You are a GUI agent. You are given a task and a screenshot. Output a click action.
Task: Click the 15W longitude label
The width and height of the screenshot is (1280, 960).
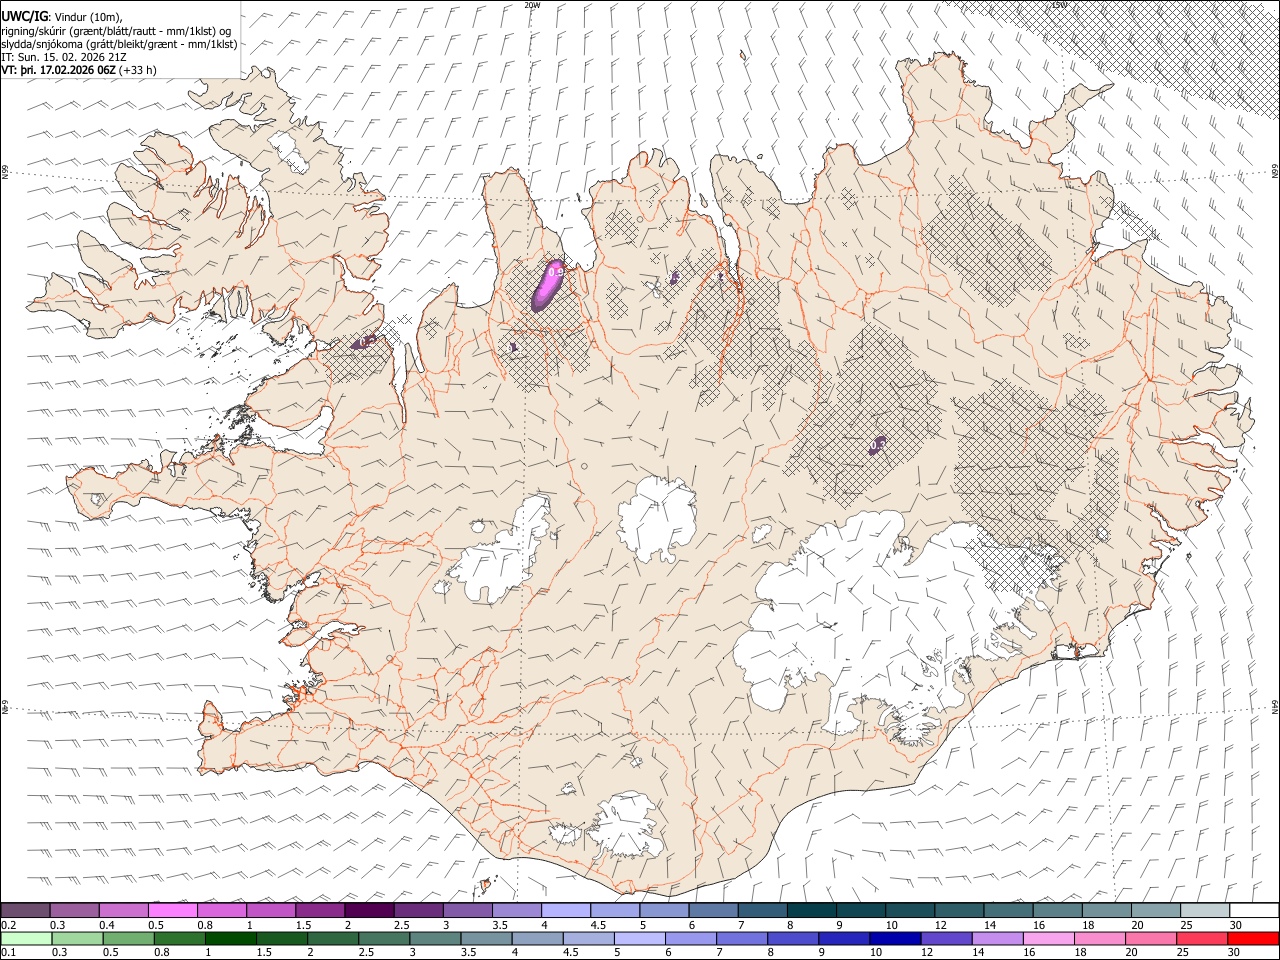click(1060, 5)
